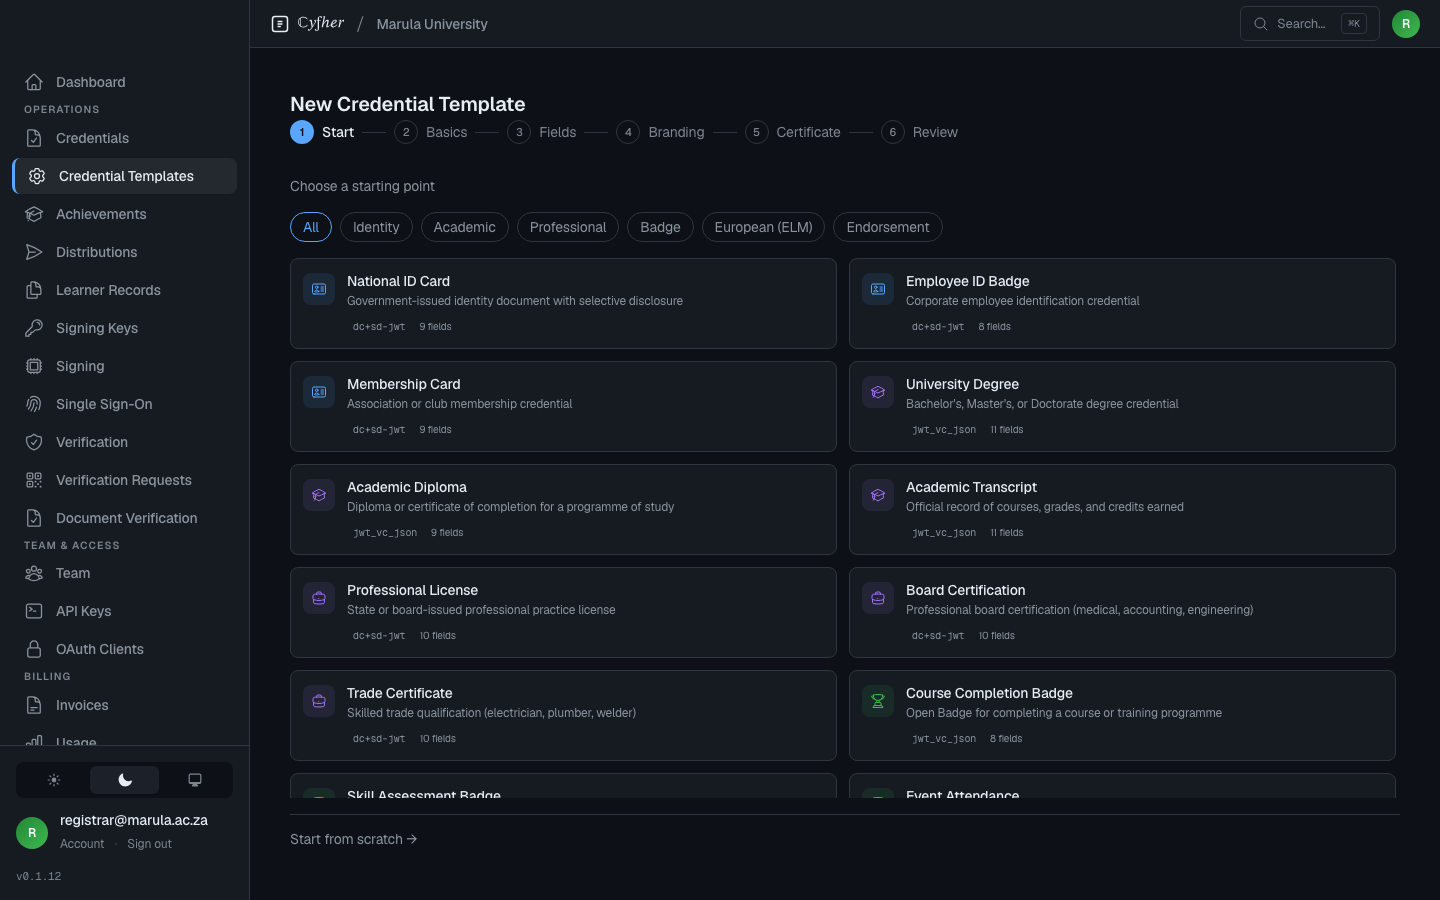Choose the Academic Transcript template
The image size is (1440, 900).
(1122, 509)
